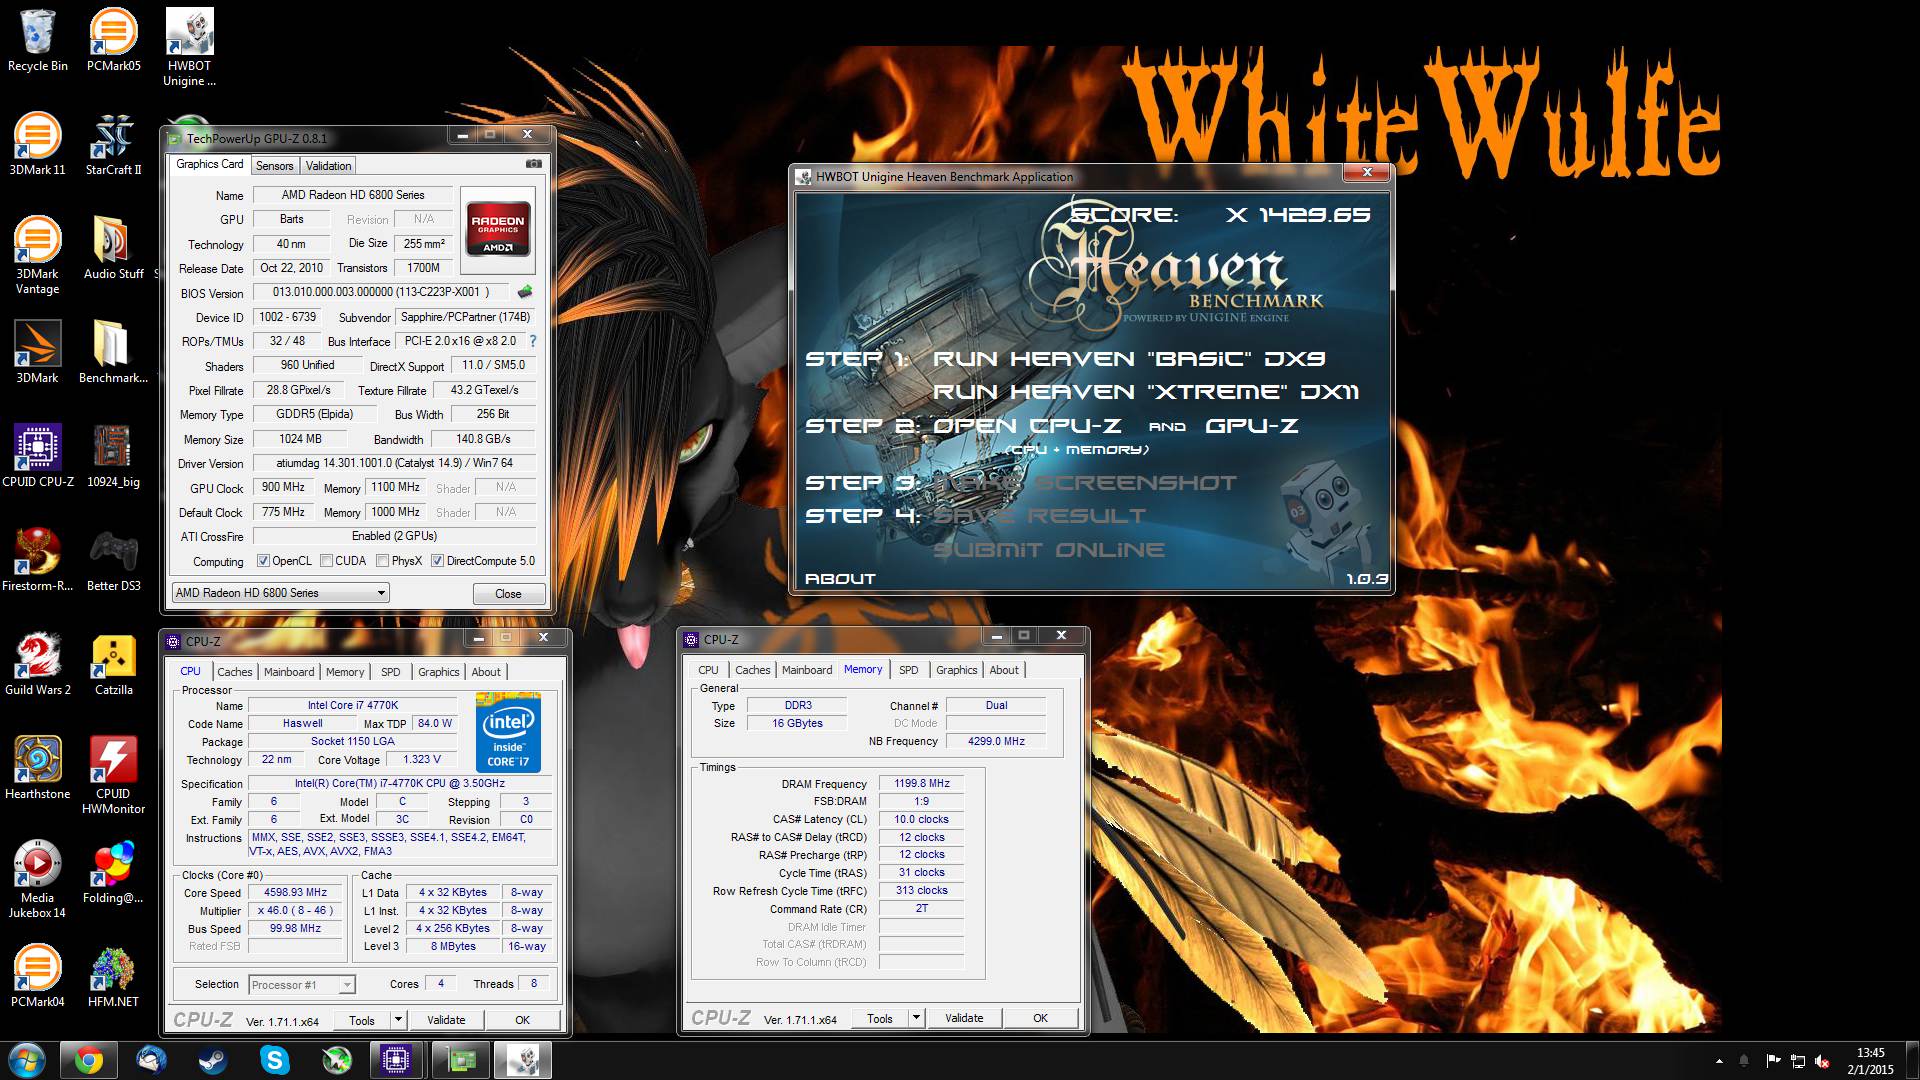Open GPU selection dropdown in GPU-Z
This screenshot has height=1080, width=1920.
click(280, 593)
